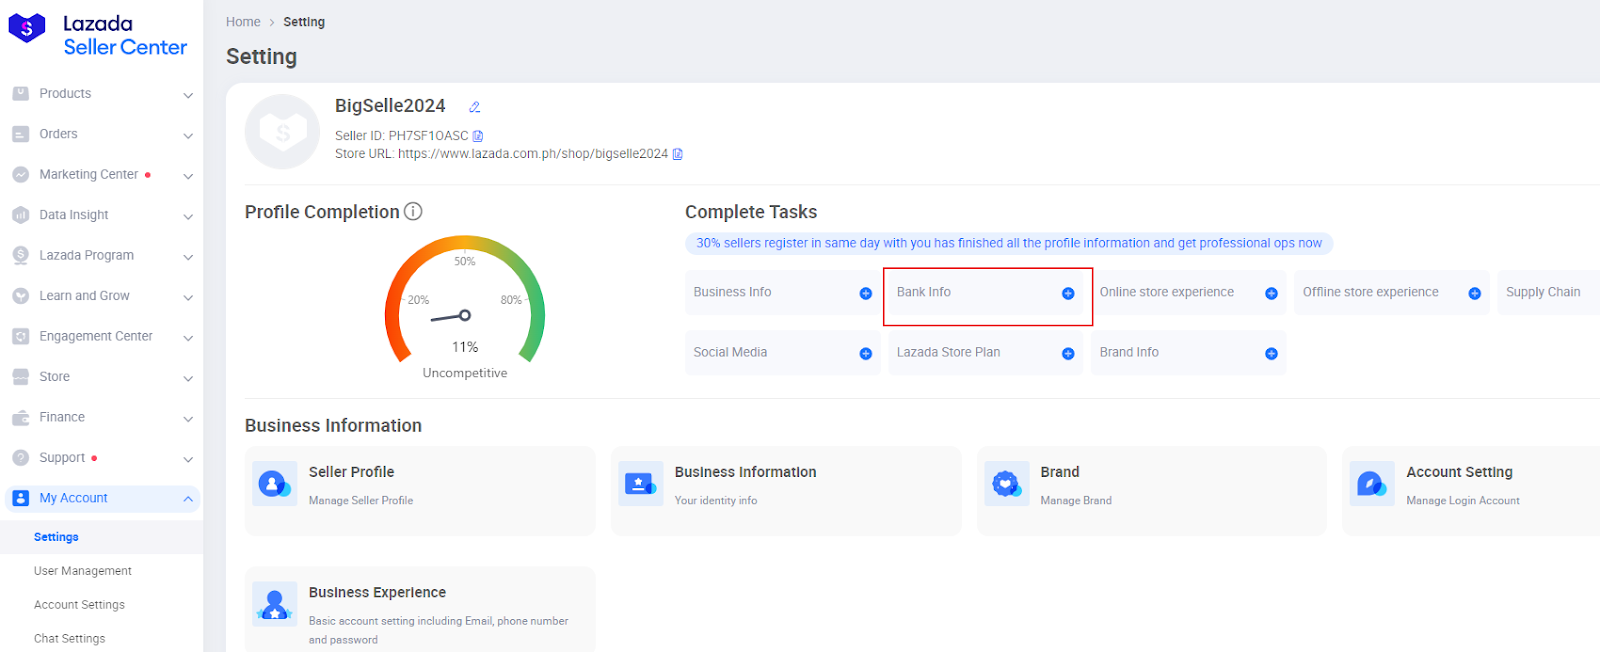Go to Home via breadcrumb link
This screenshot has height=652, width=1600.
[243, 22]
